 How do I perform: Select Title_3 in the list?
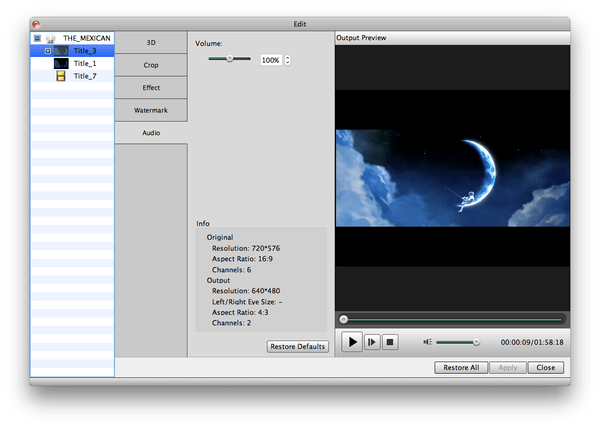point(72,50)
